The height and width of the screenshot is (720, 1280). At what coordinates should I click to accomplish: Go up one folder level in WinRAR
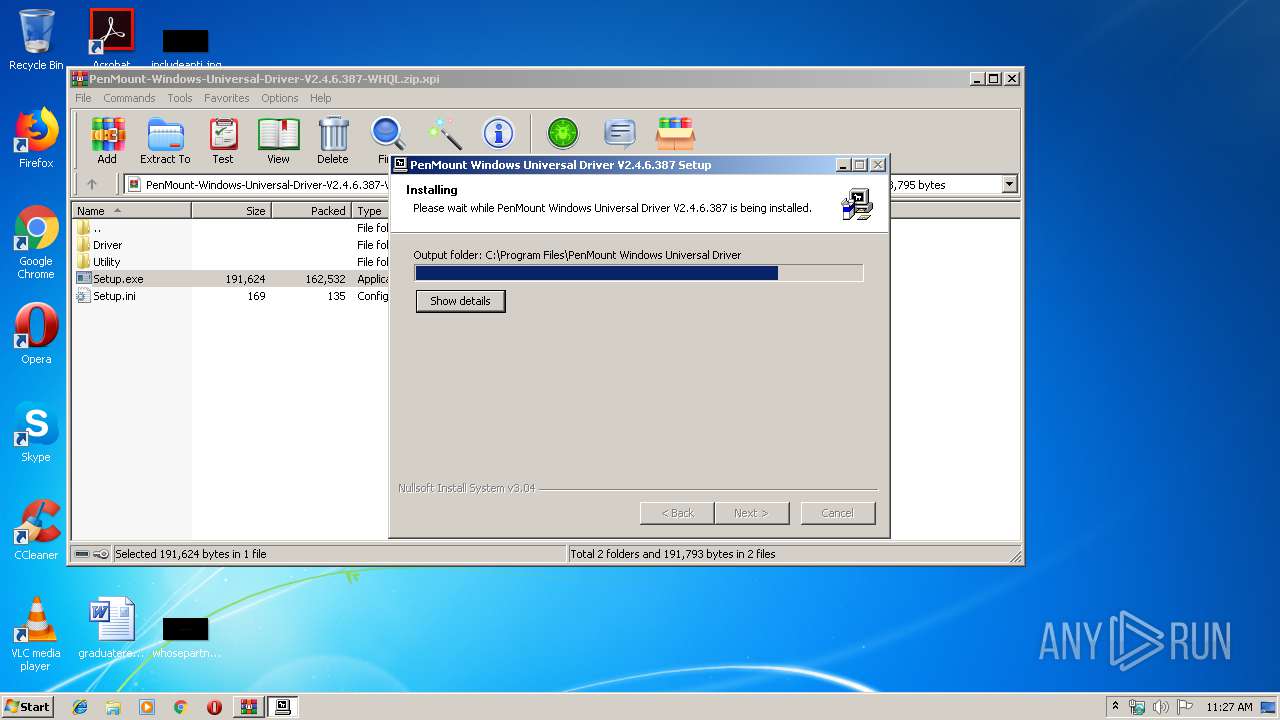coord(92,184)
